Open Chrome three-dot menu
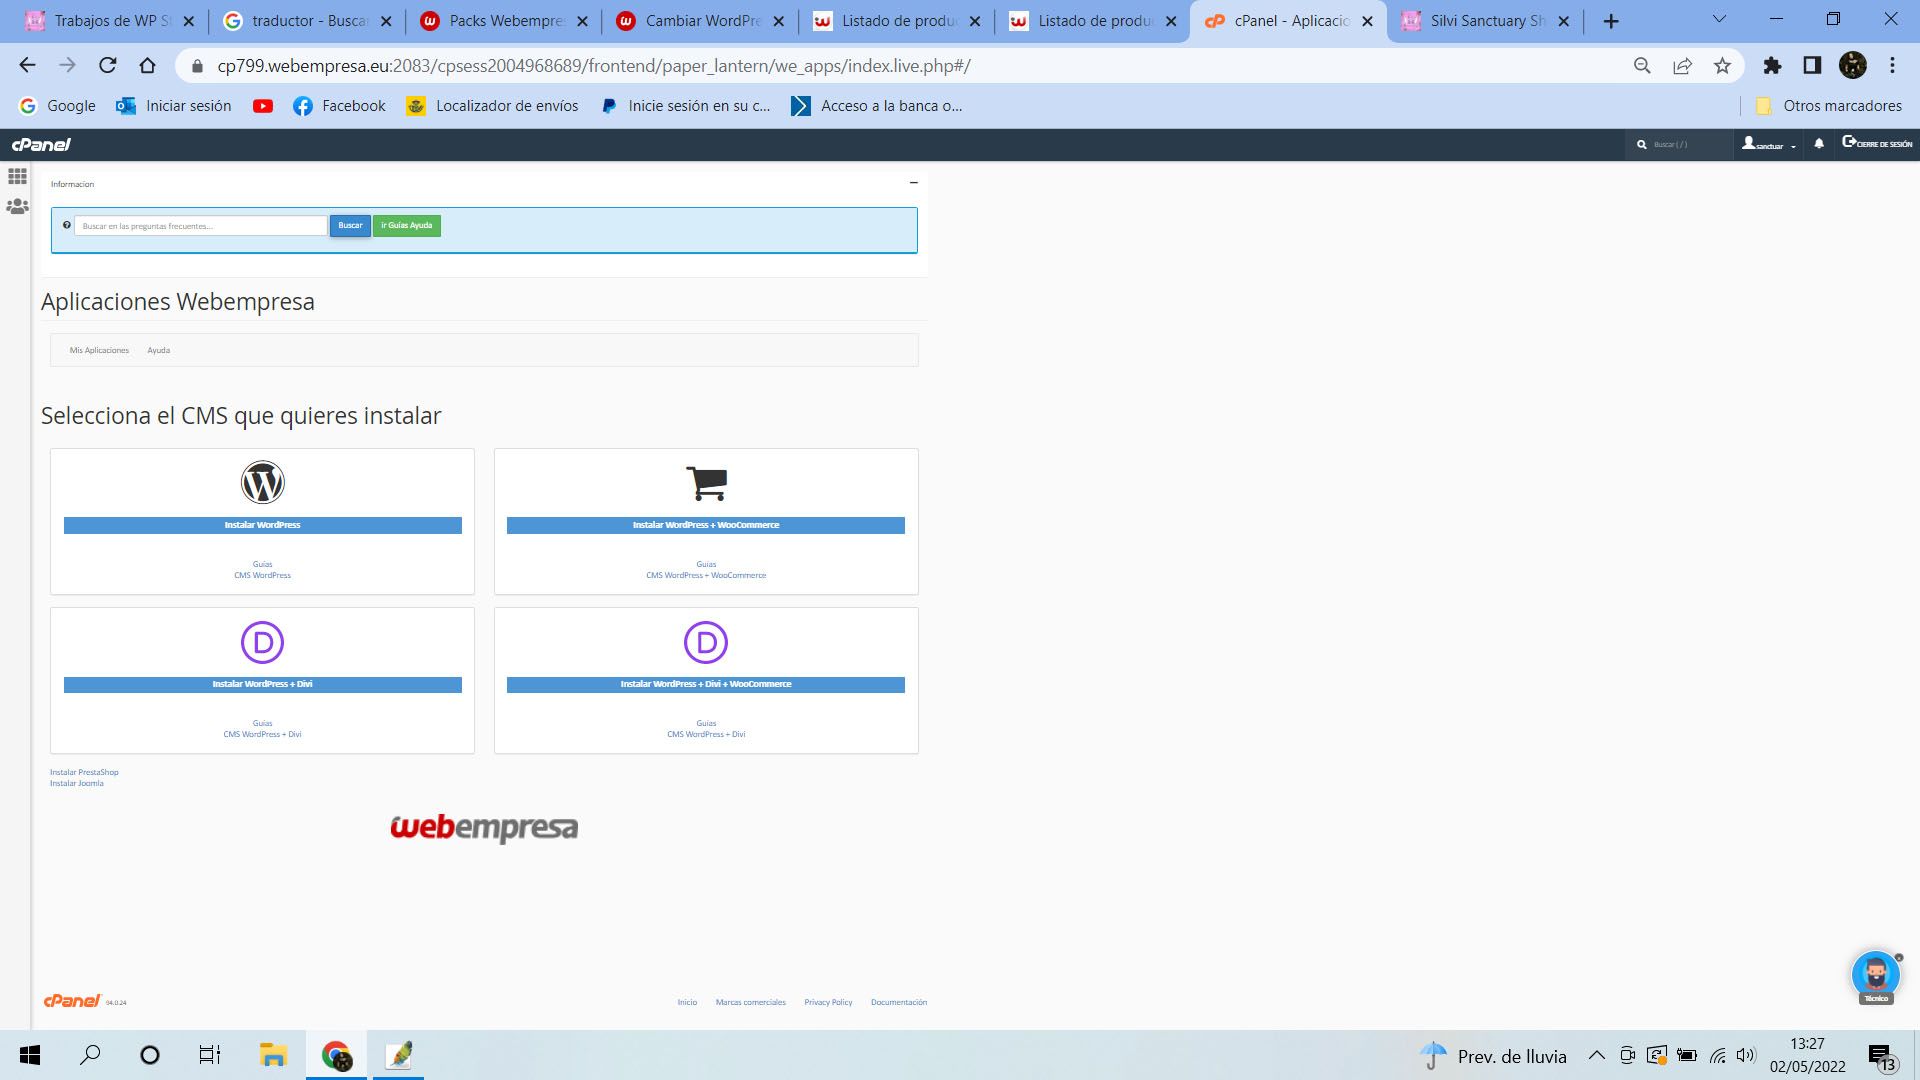1920x1080 pixels. coord(1892,66)
